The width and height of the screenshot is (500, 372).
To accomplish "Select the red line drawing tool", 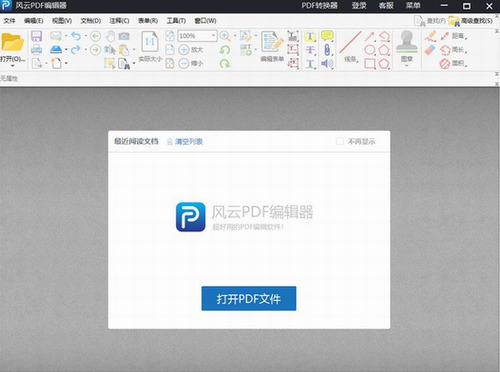I will pyautogui.click(x=350, y=42).
